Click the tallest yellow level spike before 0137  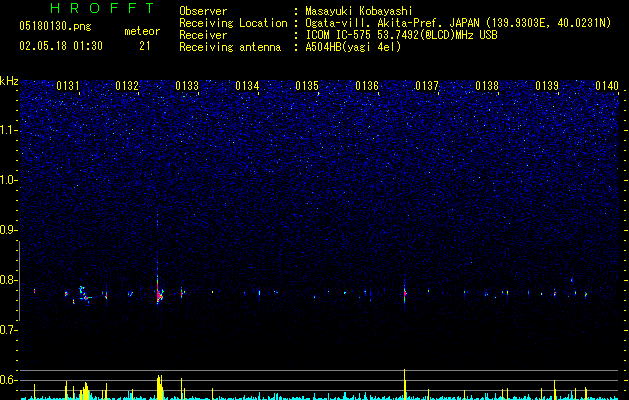(405, 384)
